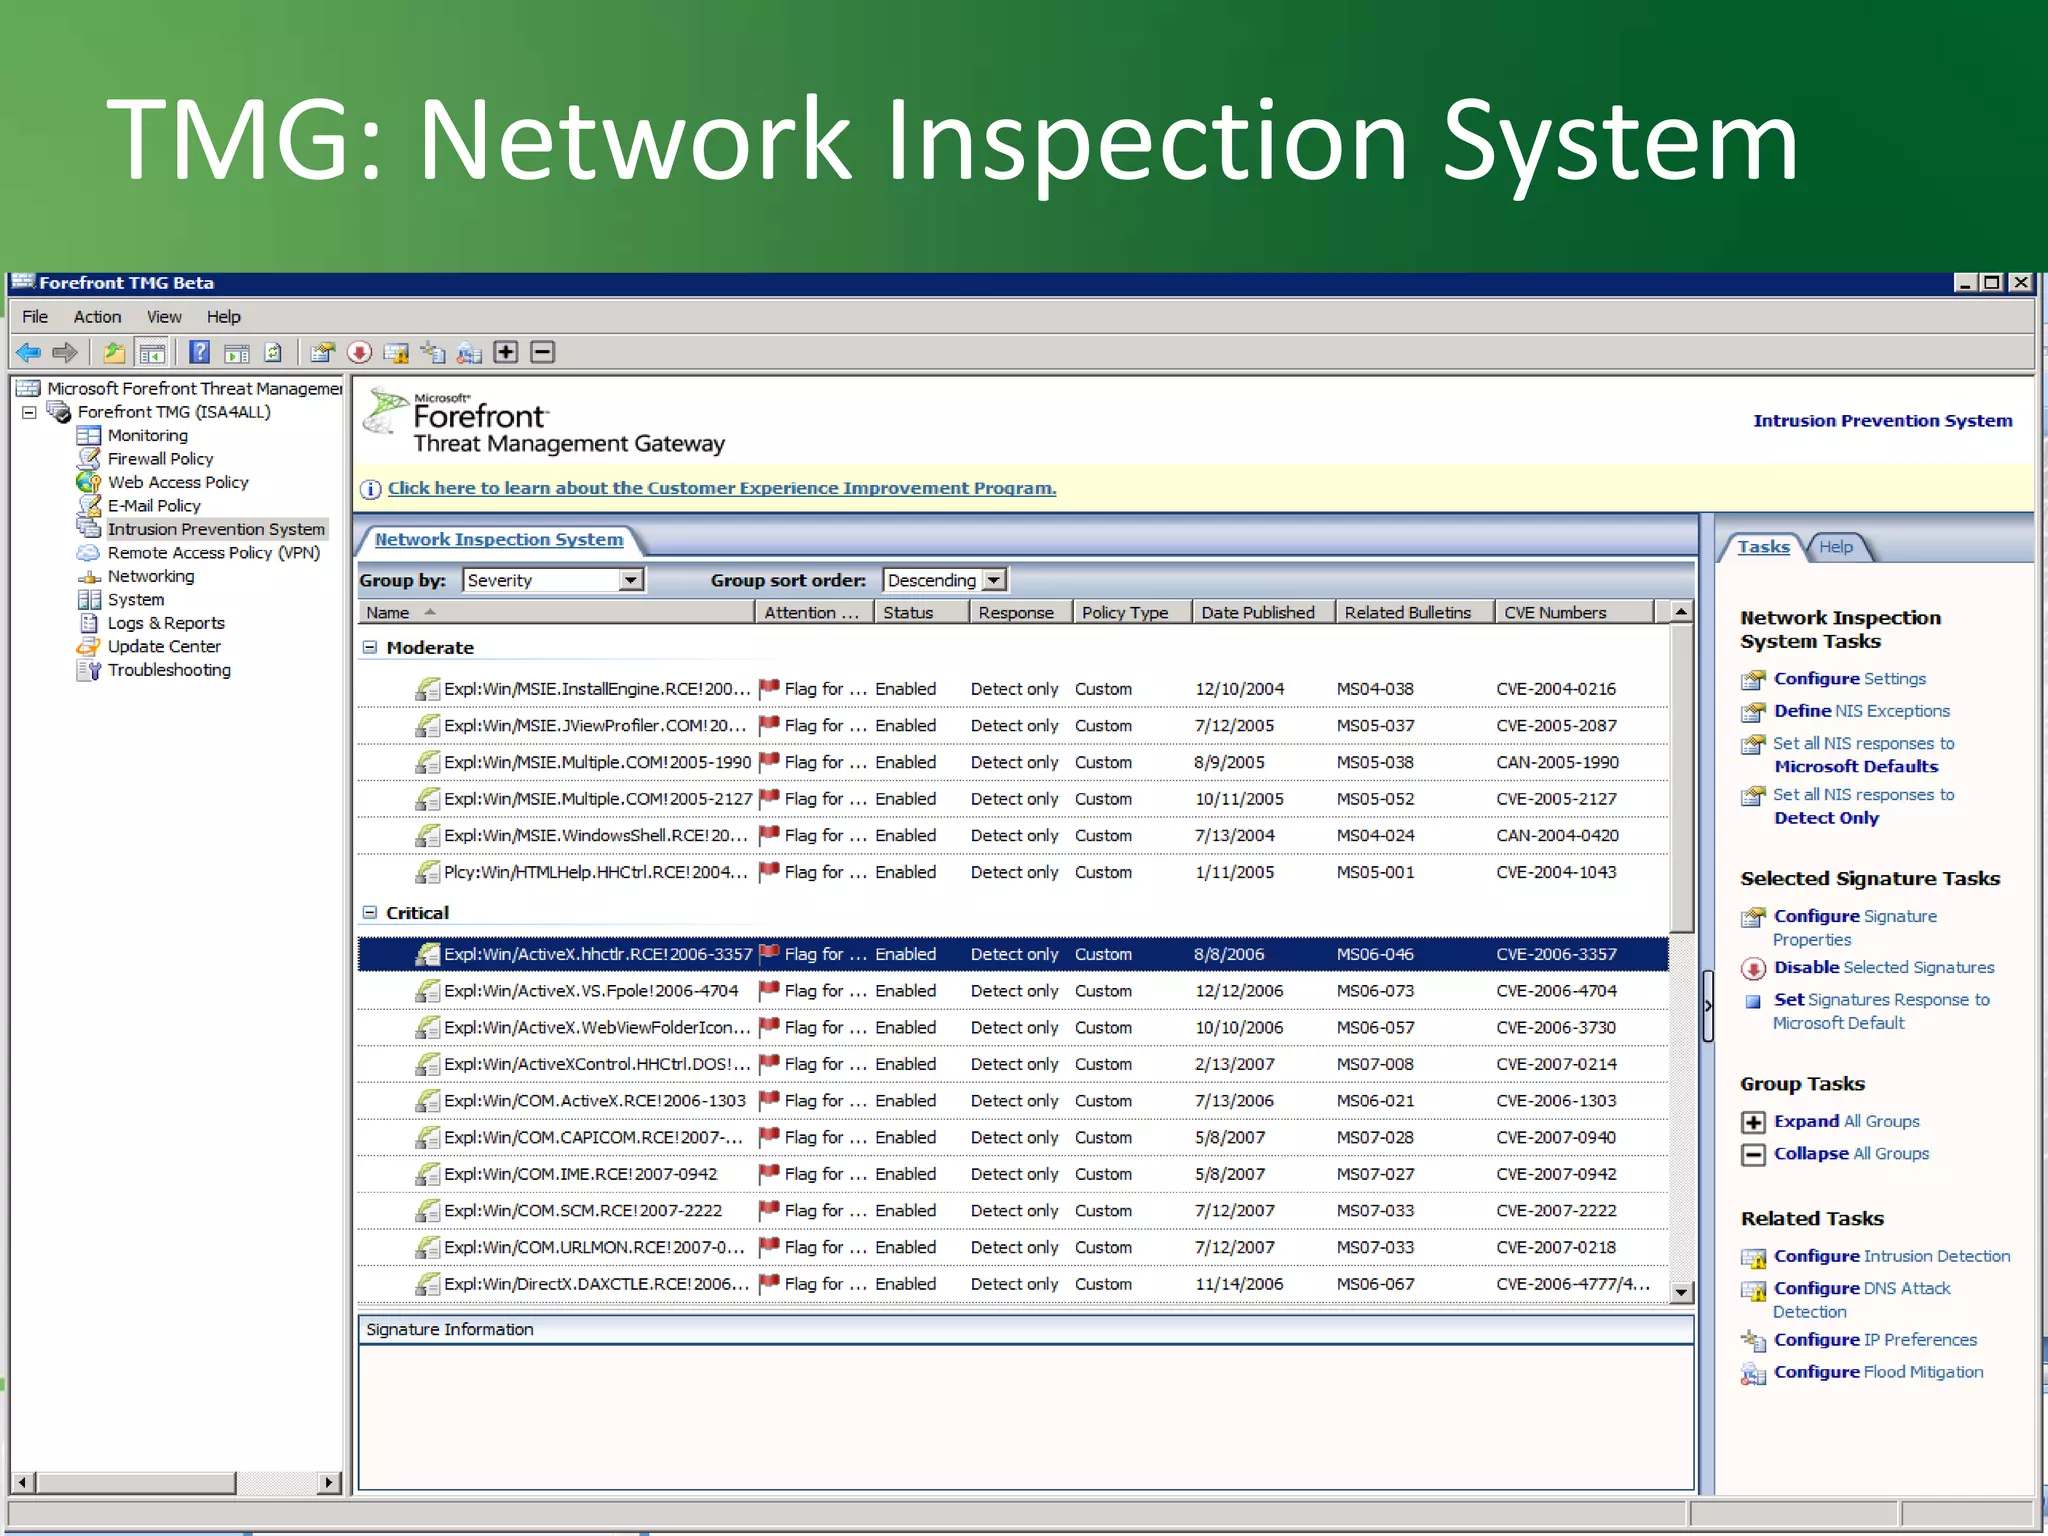Click the MS05-052 related bulletin cell

[1375, 799]
